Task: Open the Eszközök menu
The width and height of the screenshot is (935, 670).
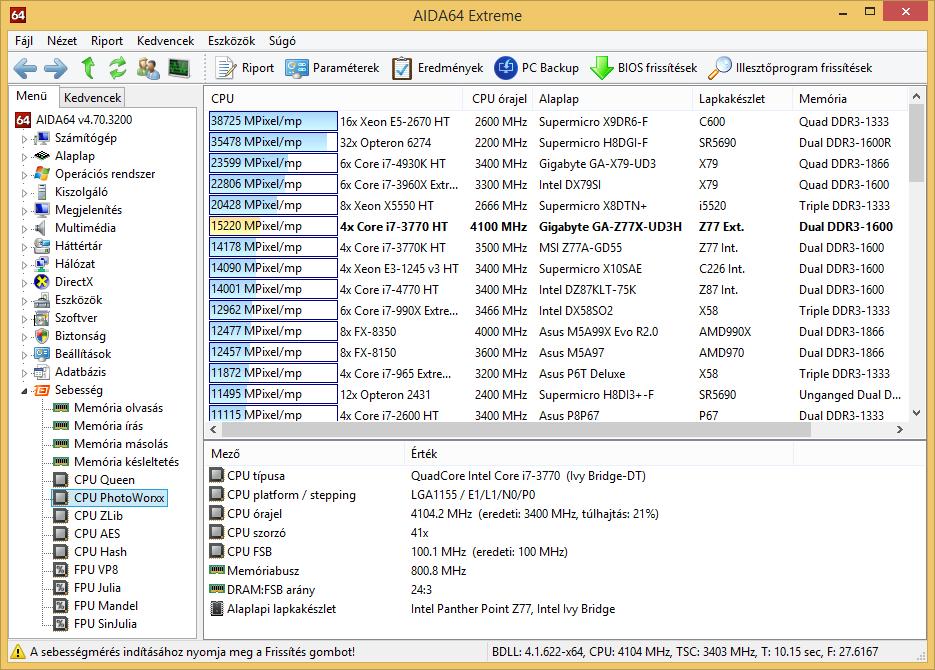Action: (x=231, y=41)
